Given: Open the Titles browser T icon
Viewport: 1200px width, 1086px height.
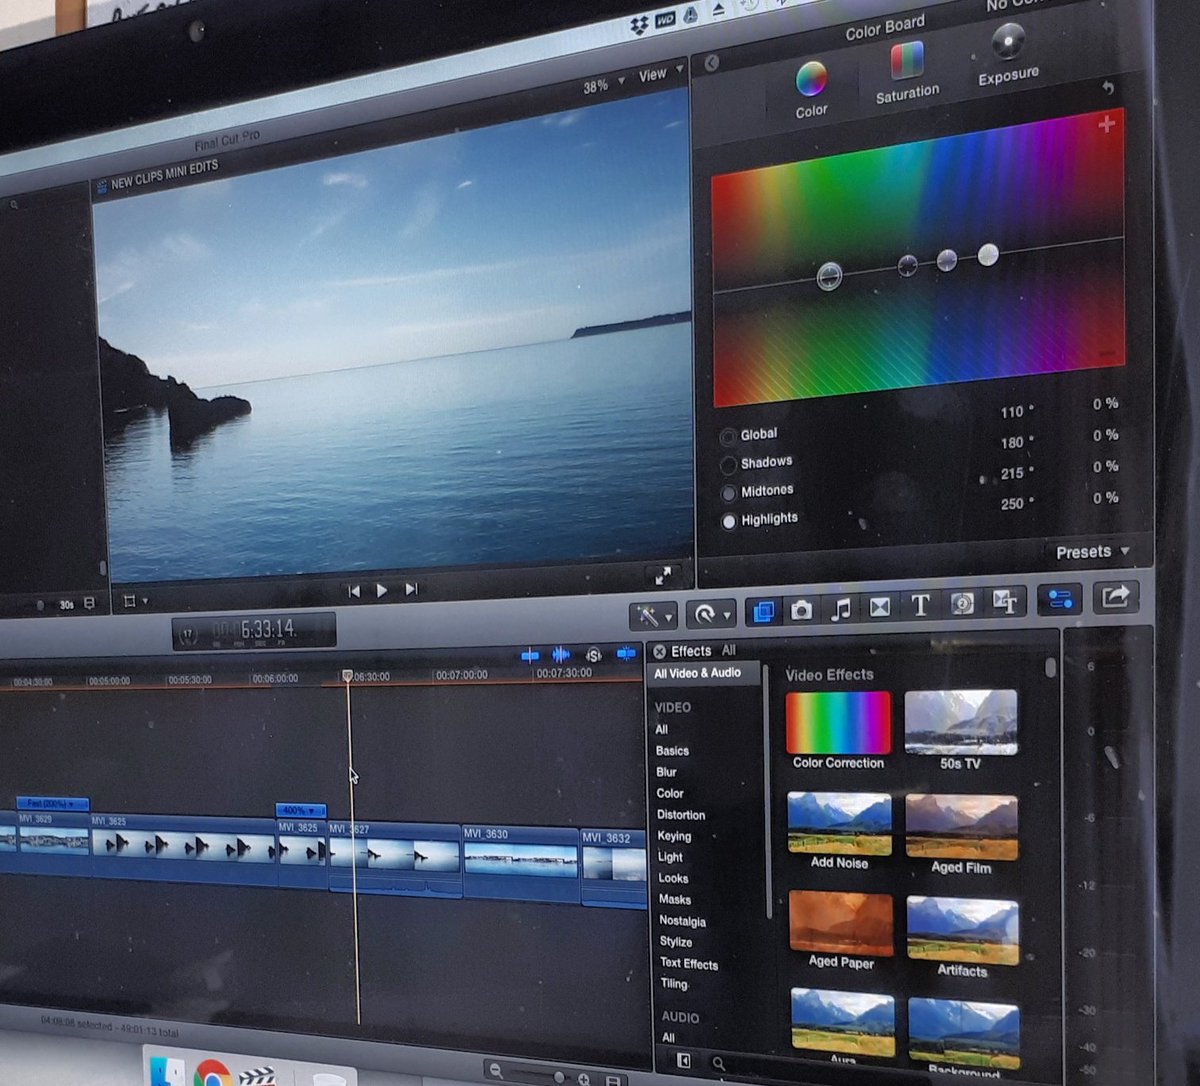Looking at the screenshot, I should click(920, 605).
